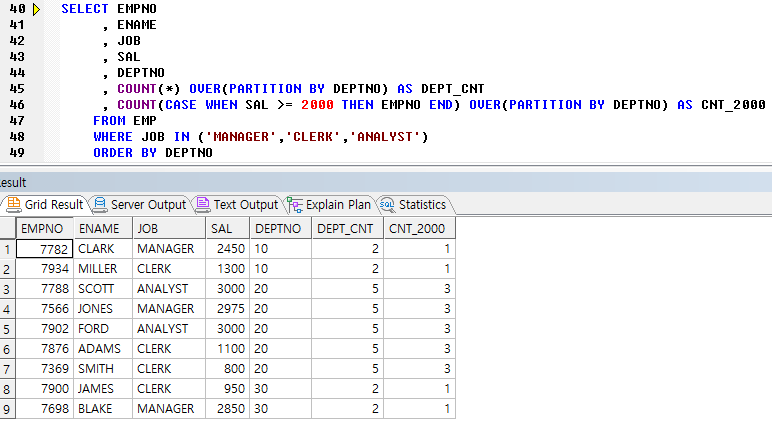Click cell with EMPNO 7782

tap(45, 249)
